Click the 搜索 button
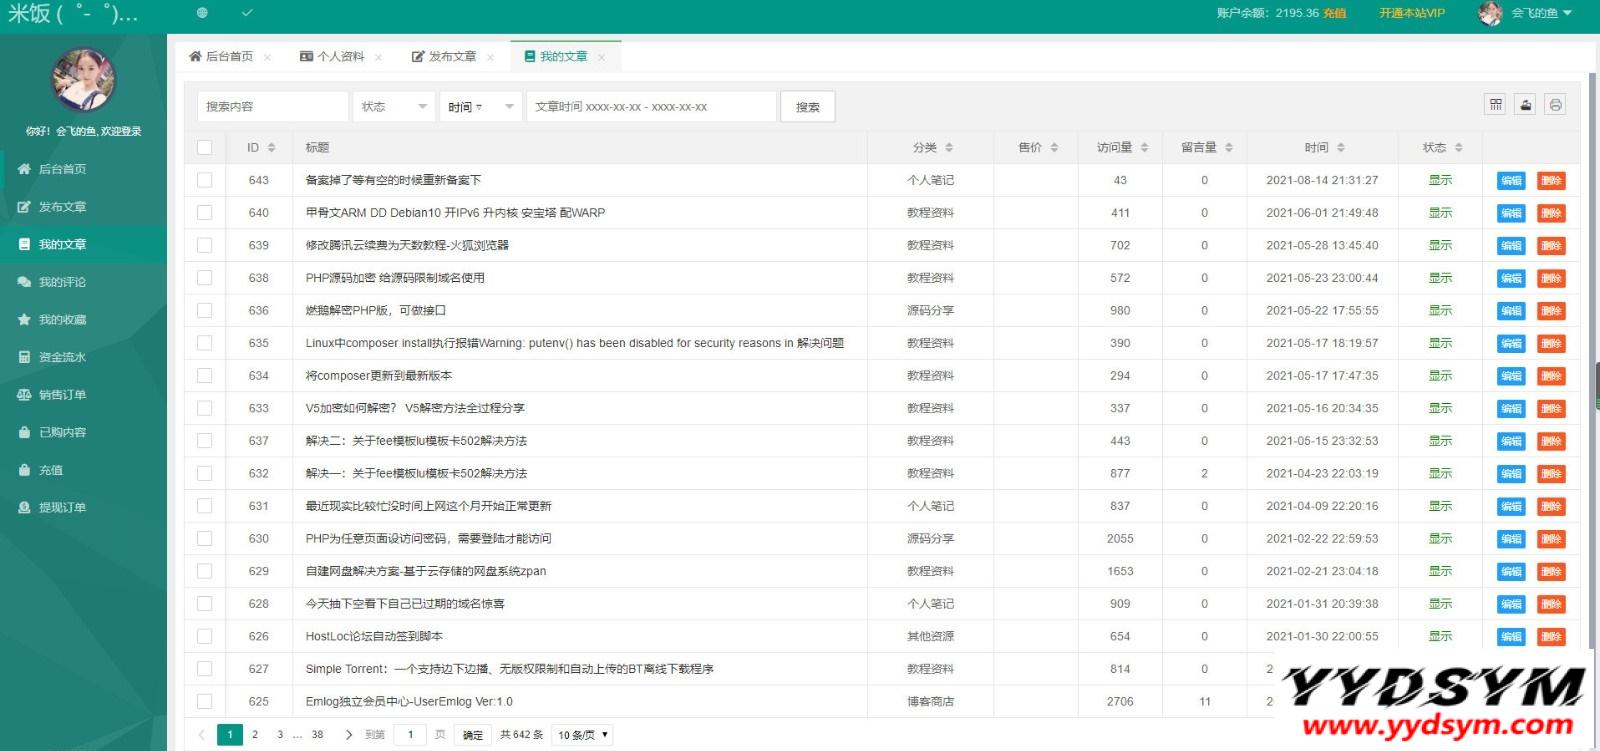Image resolution: width=1600 pixels, height=751 pixels. click(x=807, y=107)
